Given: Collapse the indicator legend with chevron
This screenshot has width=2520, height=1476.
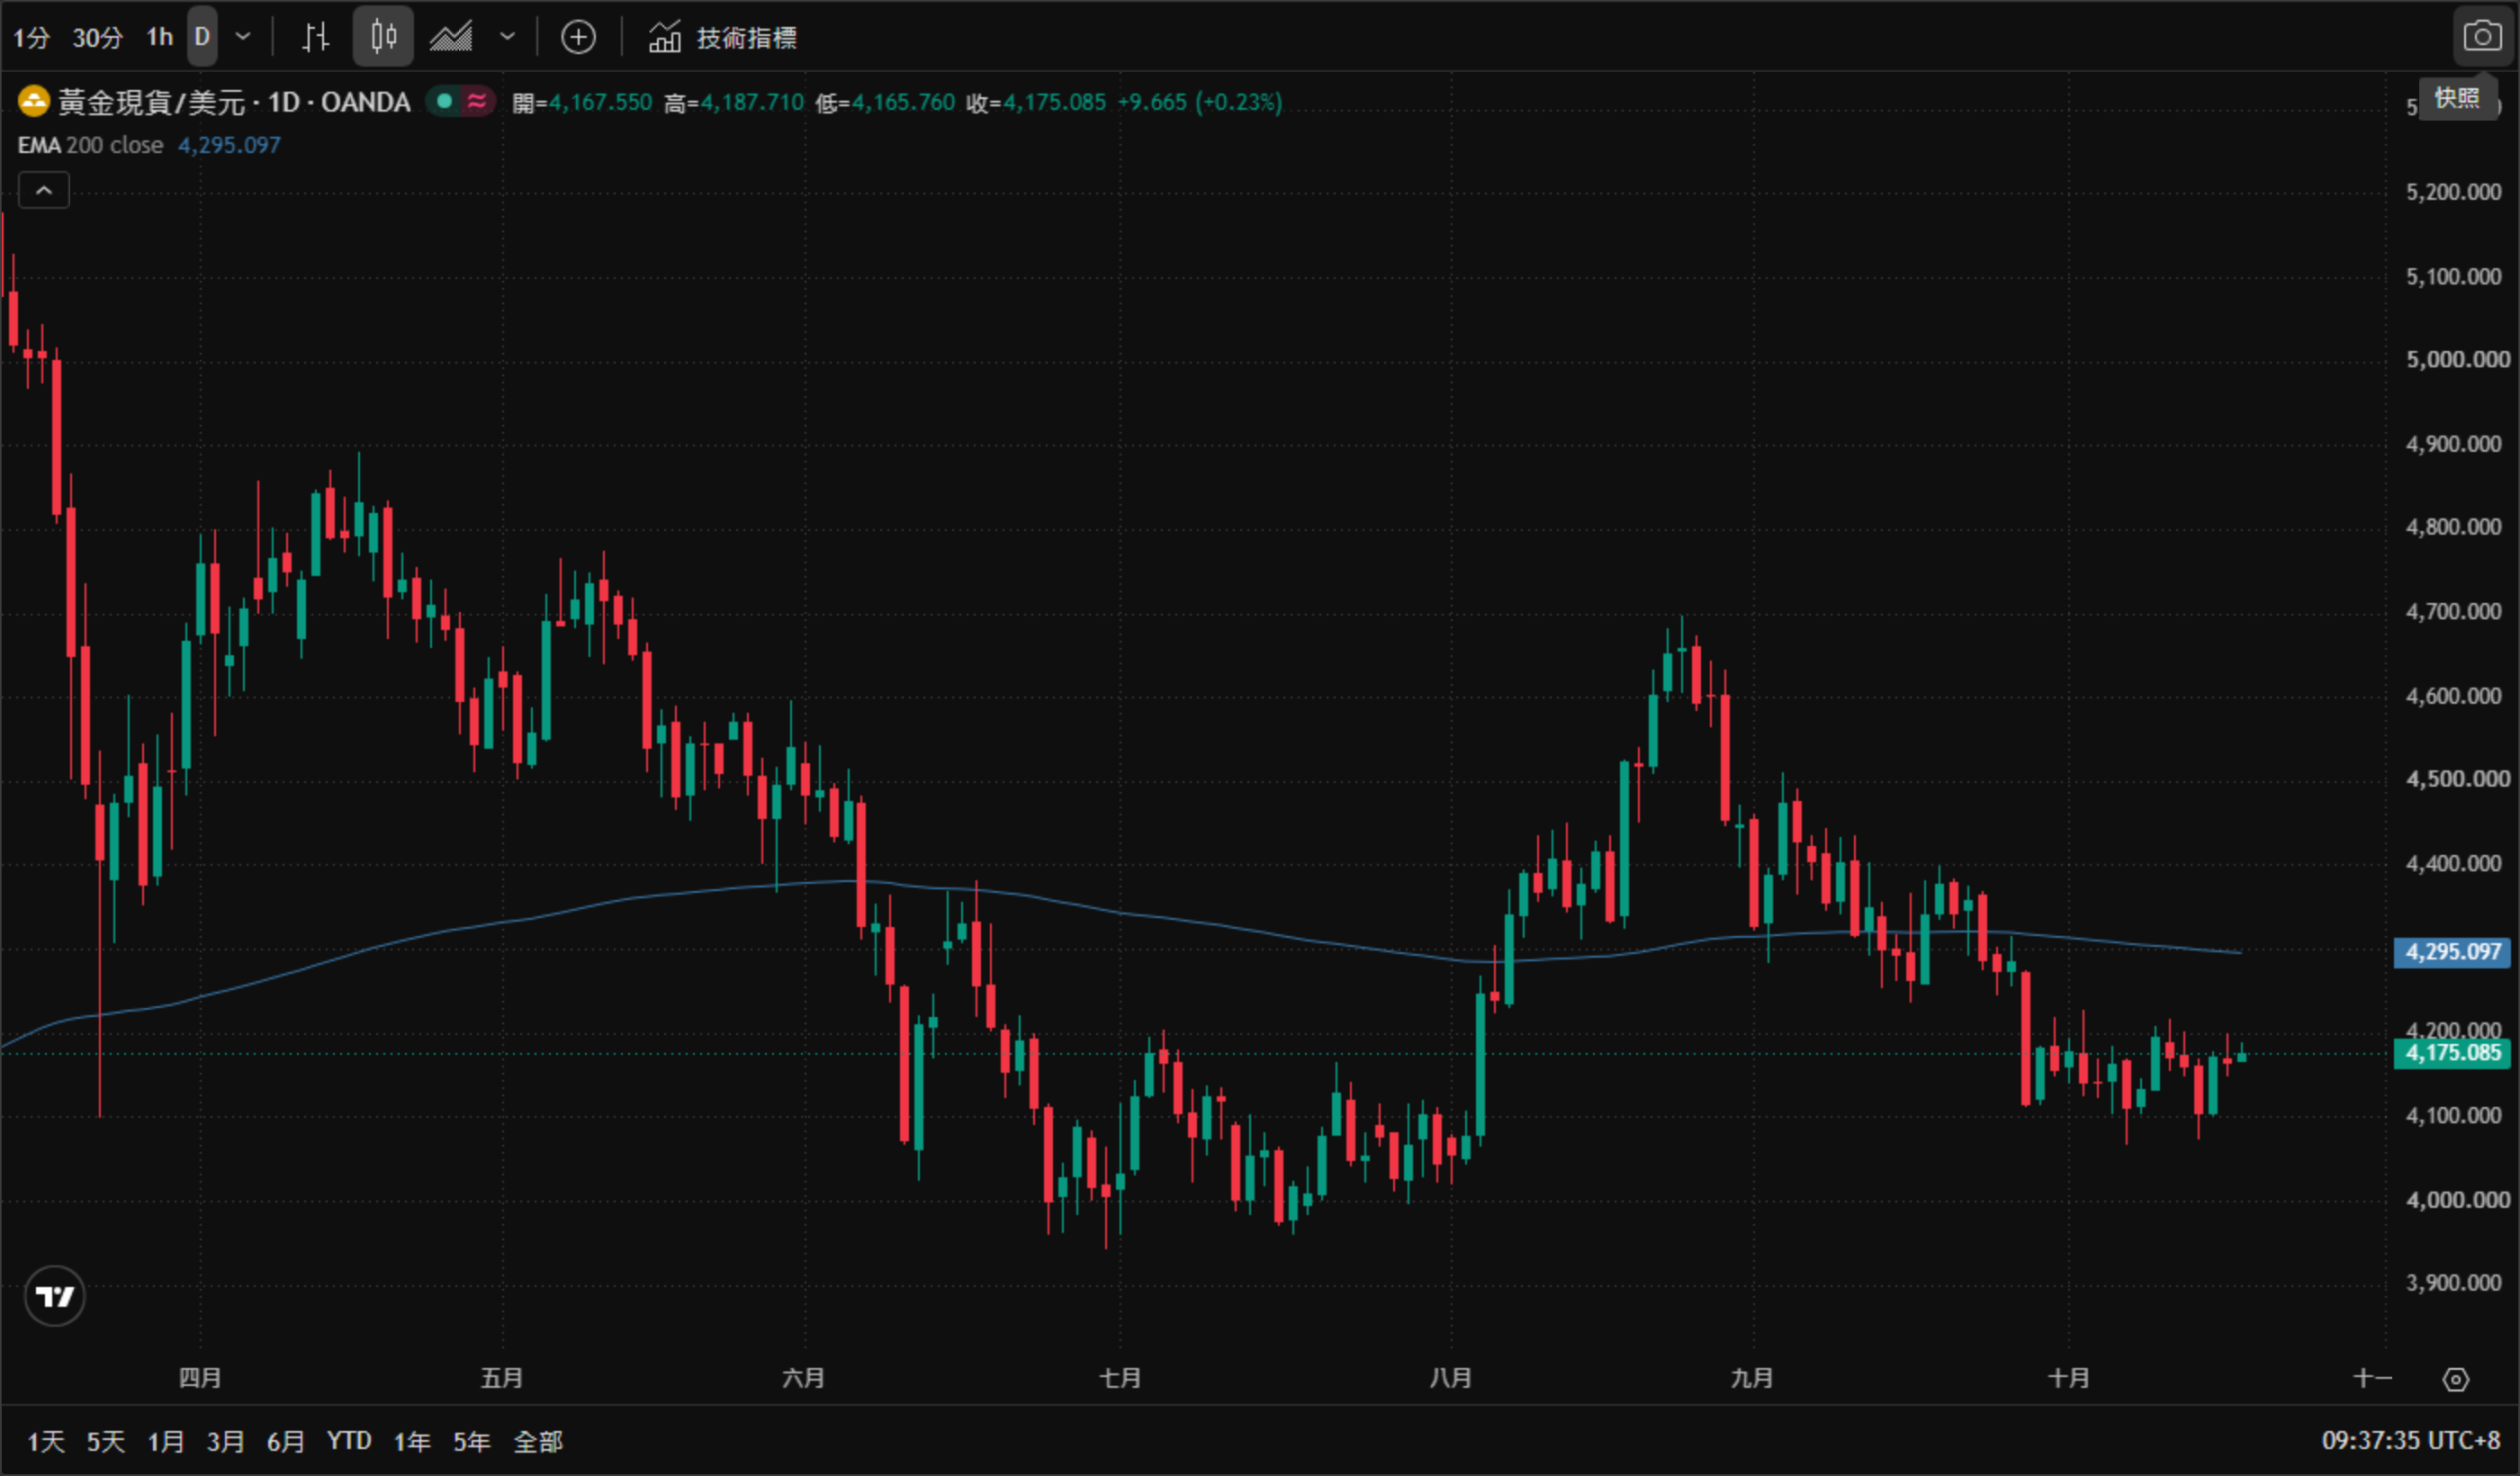Looking at the screenshot, I should [44, 190].
